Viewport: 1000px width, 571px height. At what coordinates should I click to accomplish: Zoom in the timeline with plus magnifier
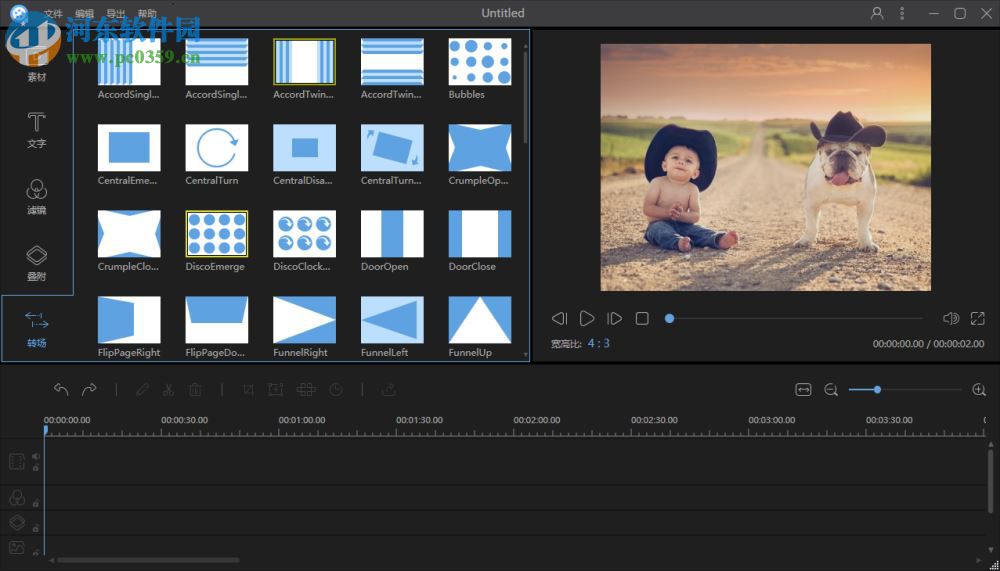pos(979,390)
